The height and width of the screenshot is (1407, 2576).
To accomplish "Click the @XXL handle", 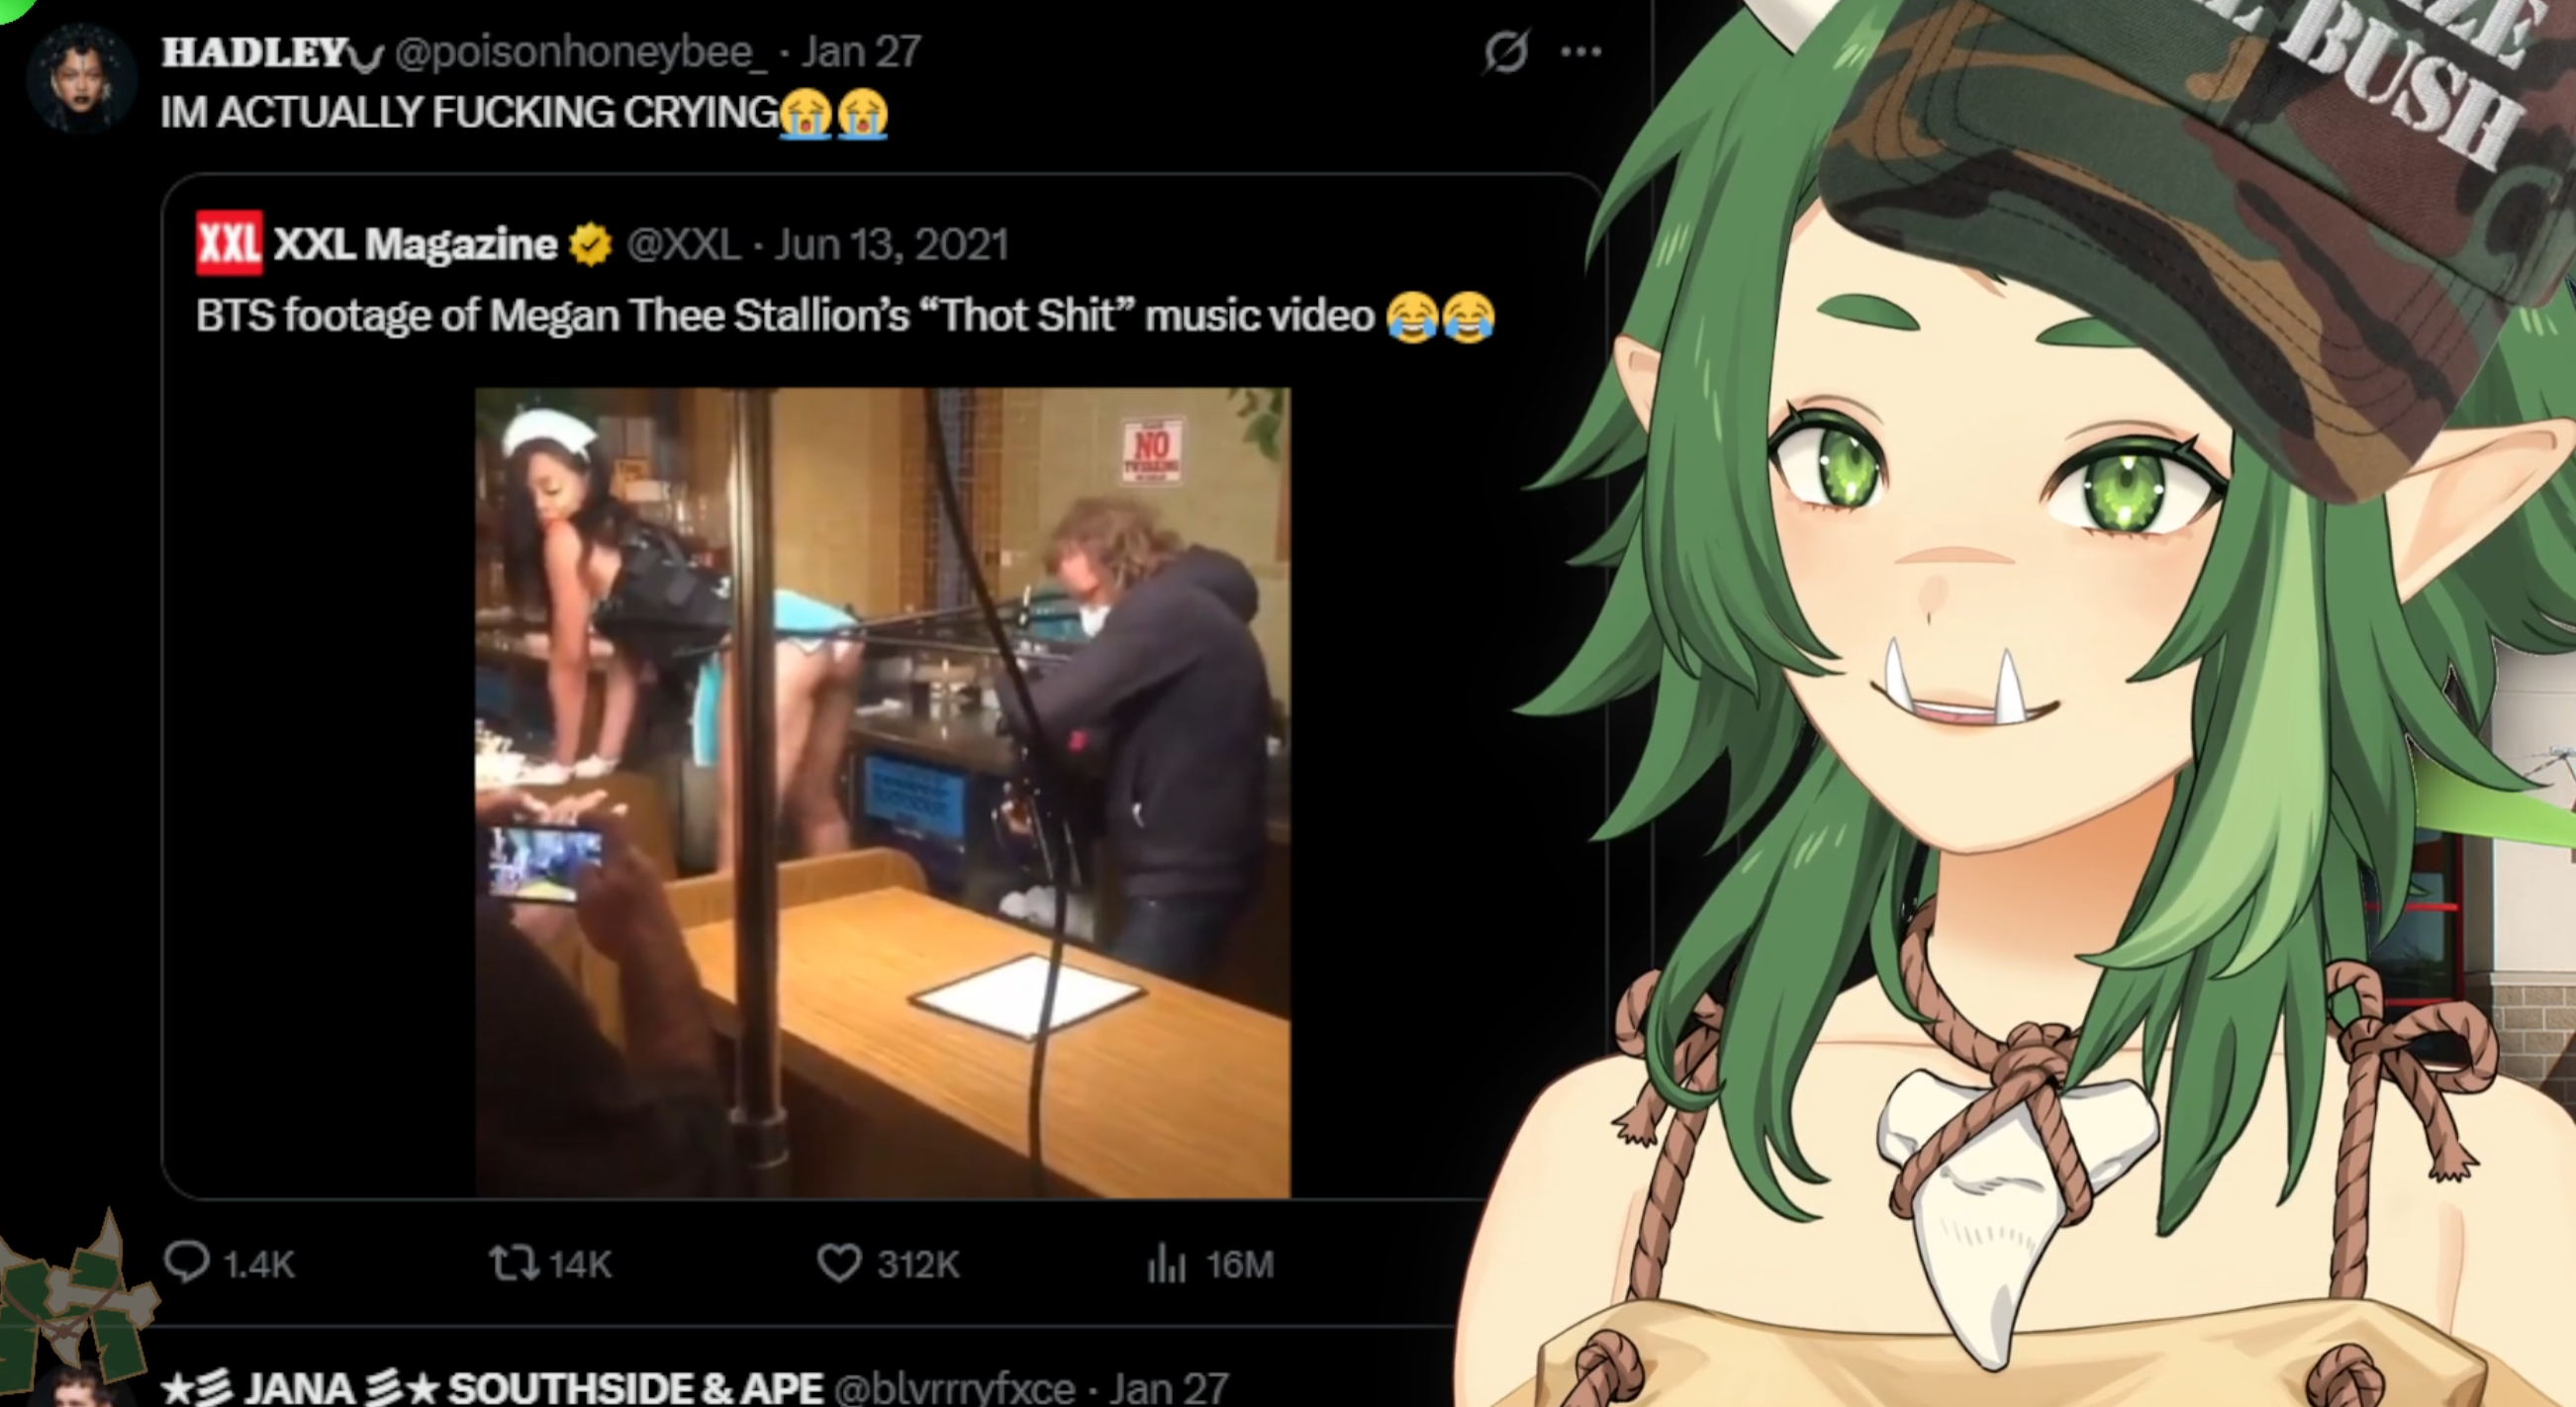I will [x=683, y=245].
